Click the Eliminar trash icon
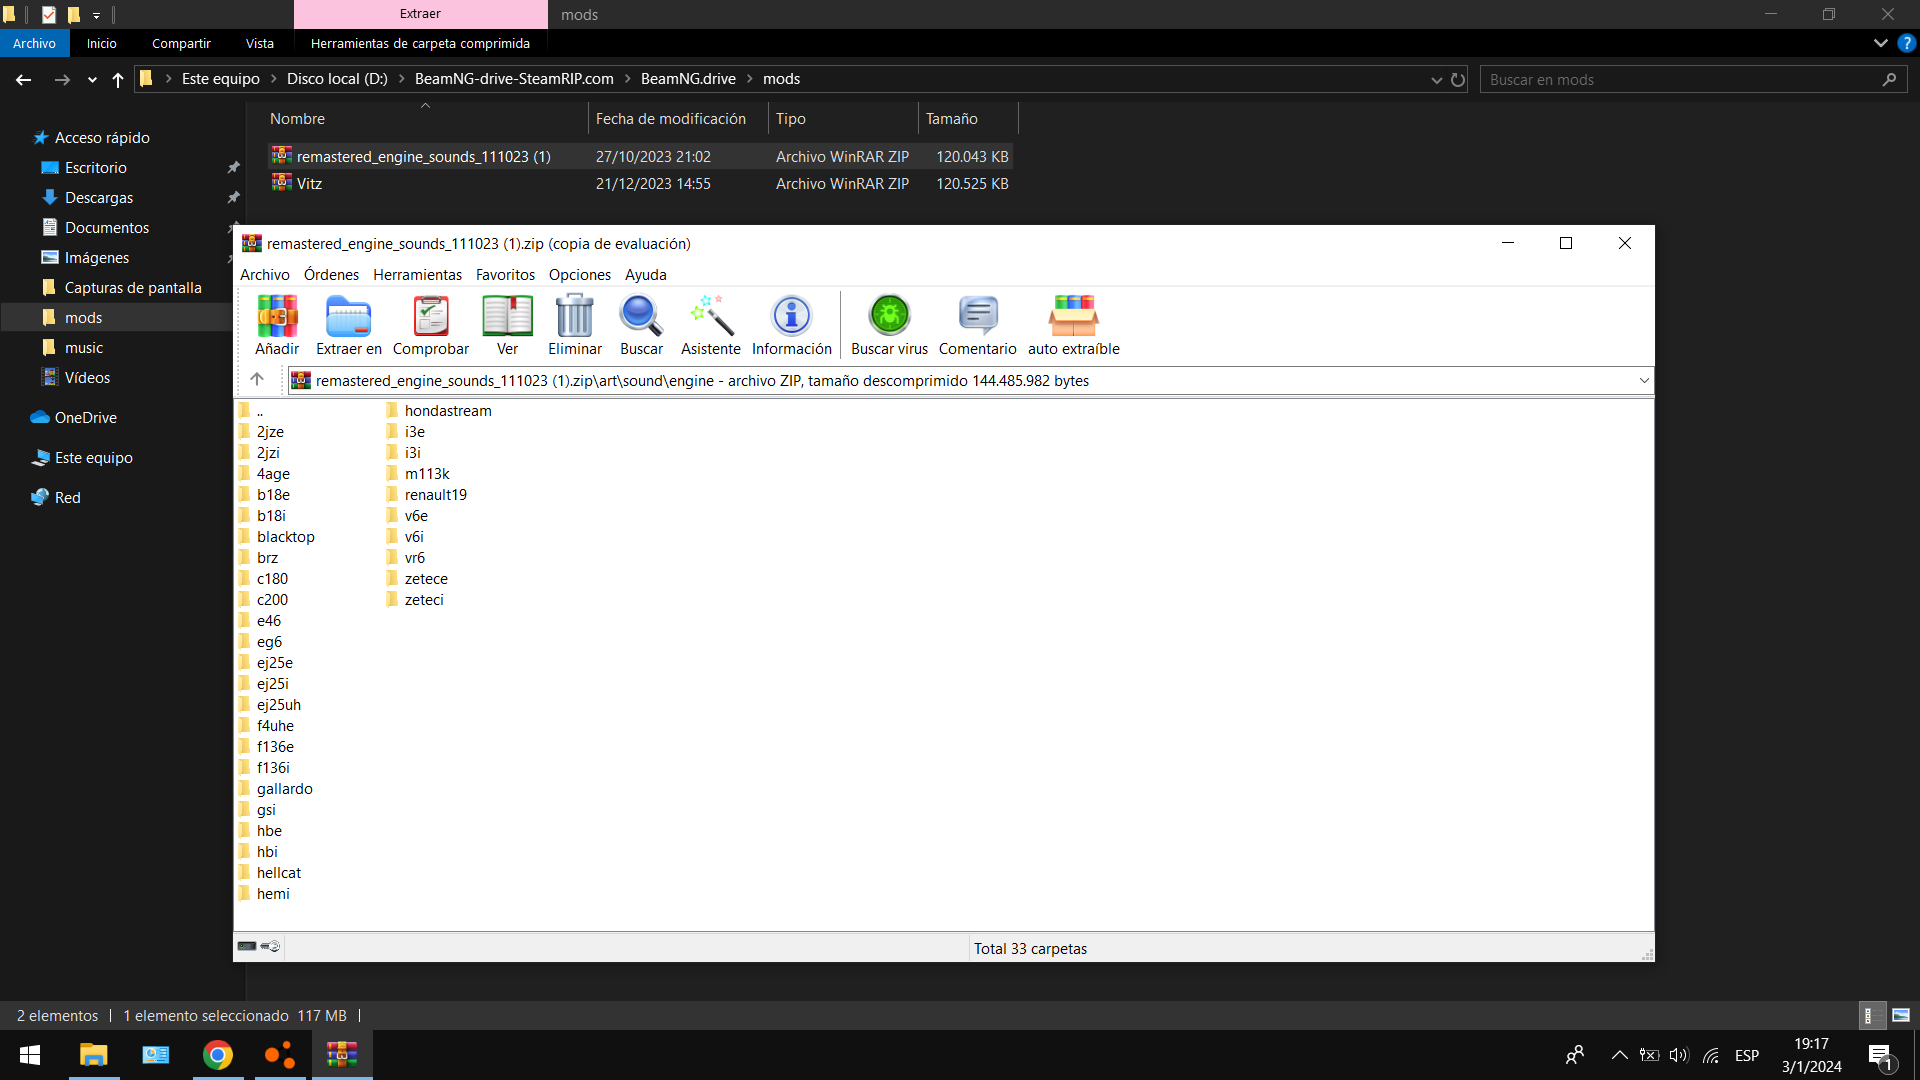1920x1080 pixels. [x=574, y=325]
